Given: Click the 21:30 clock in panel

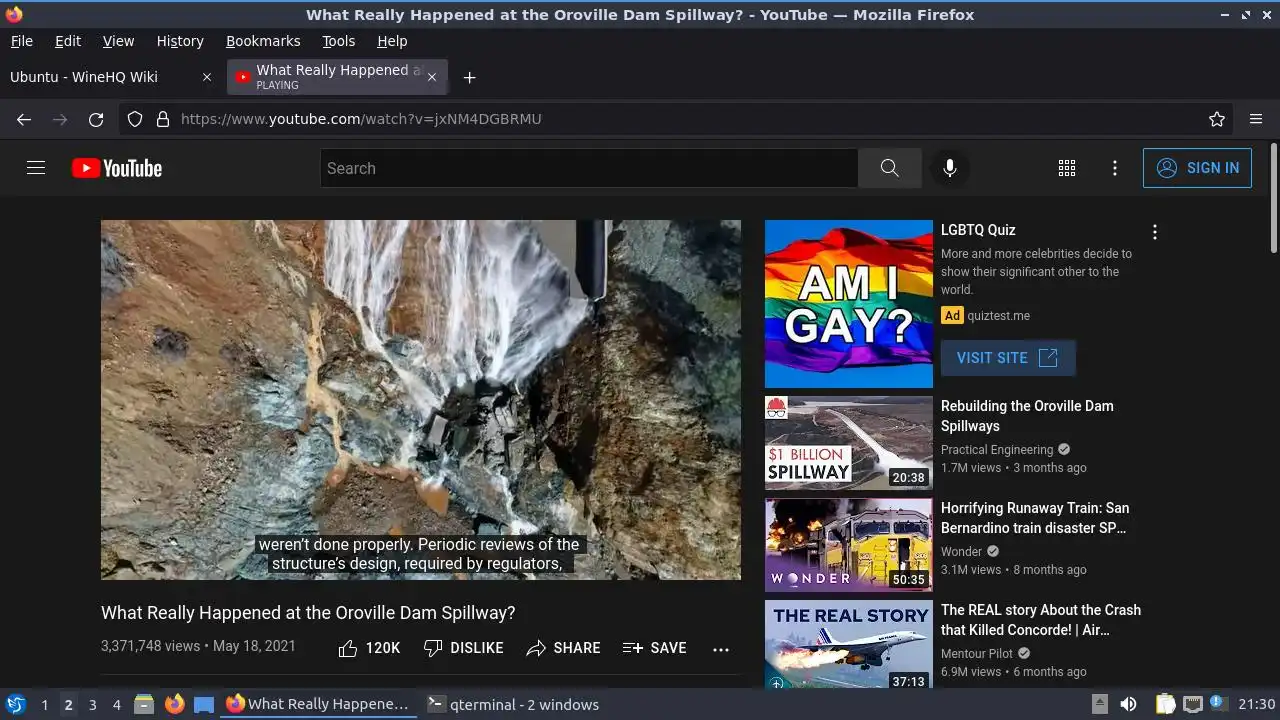Looking at the screenshot, I should 1257,704.
